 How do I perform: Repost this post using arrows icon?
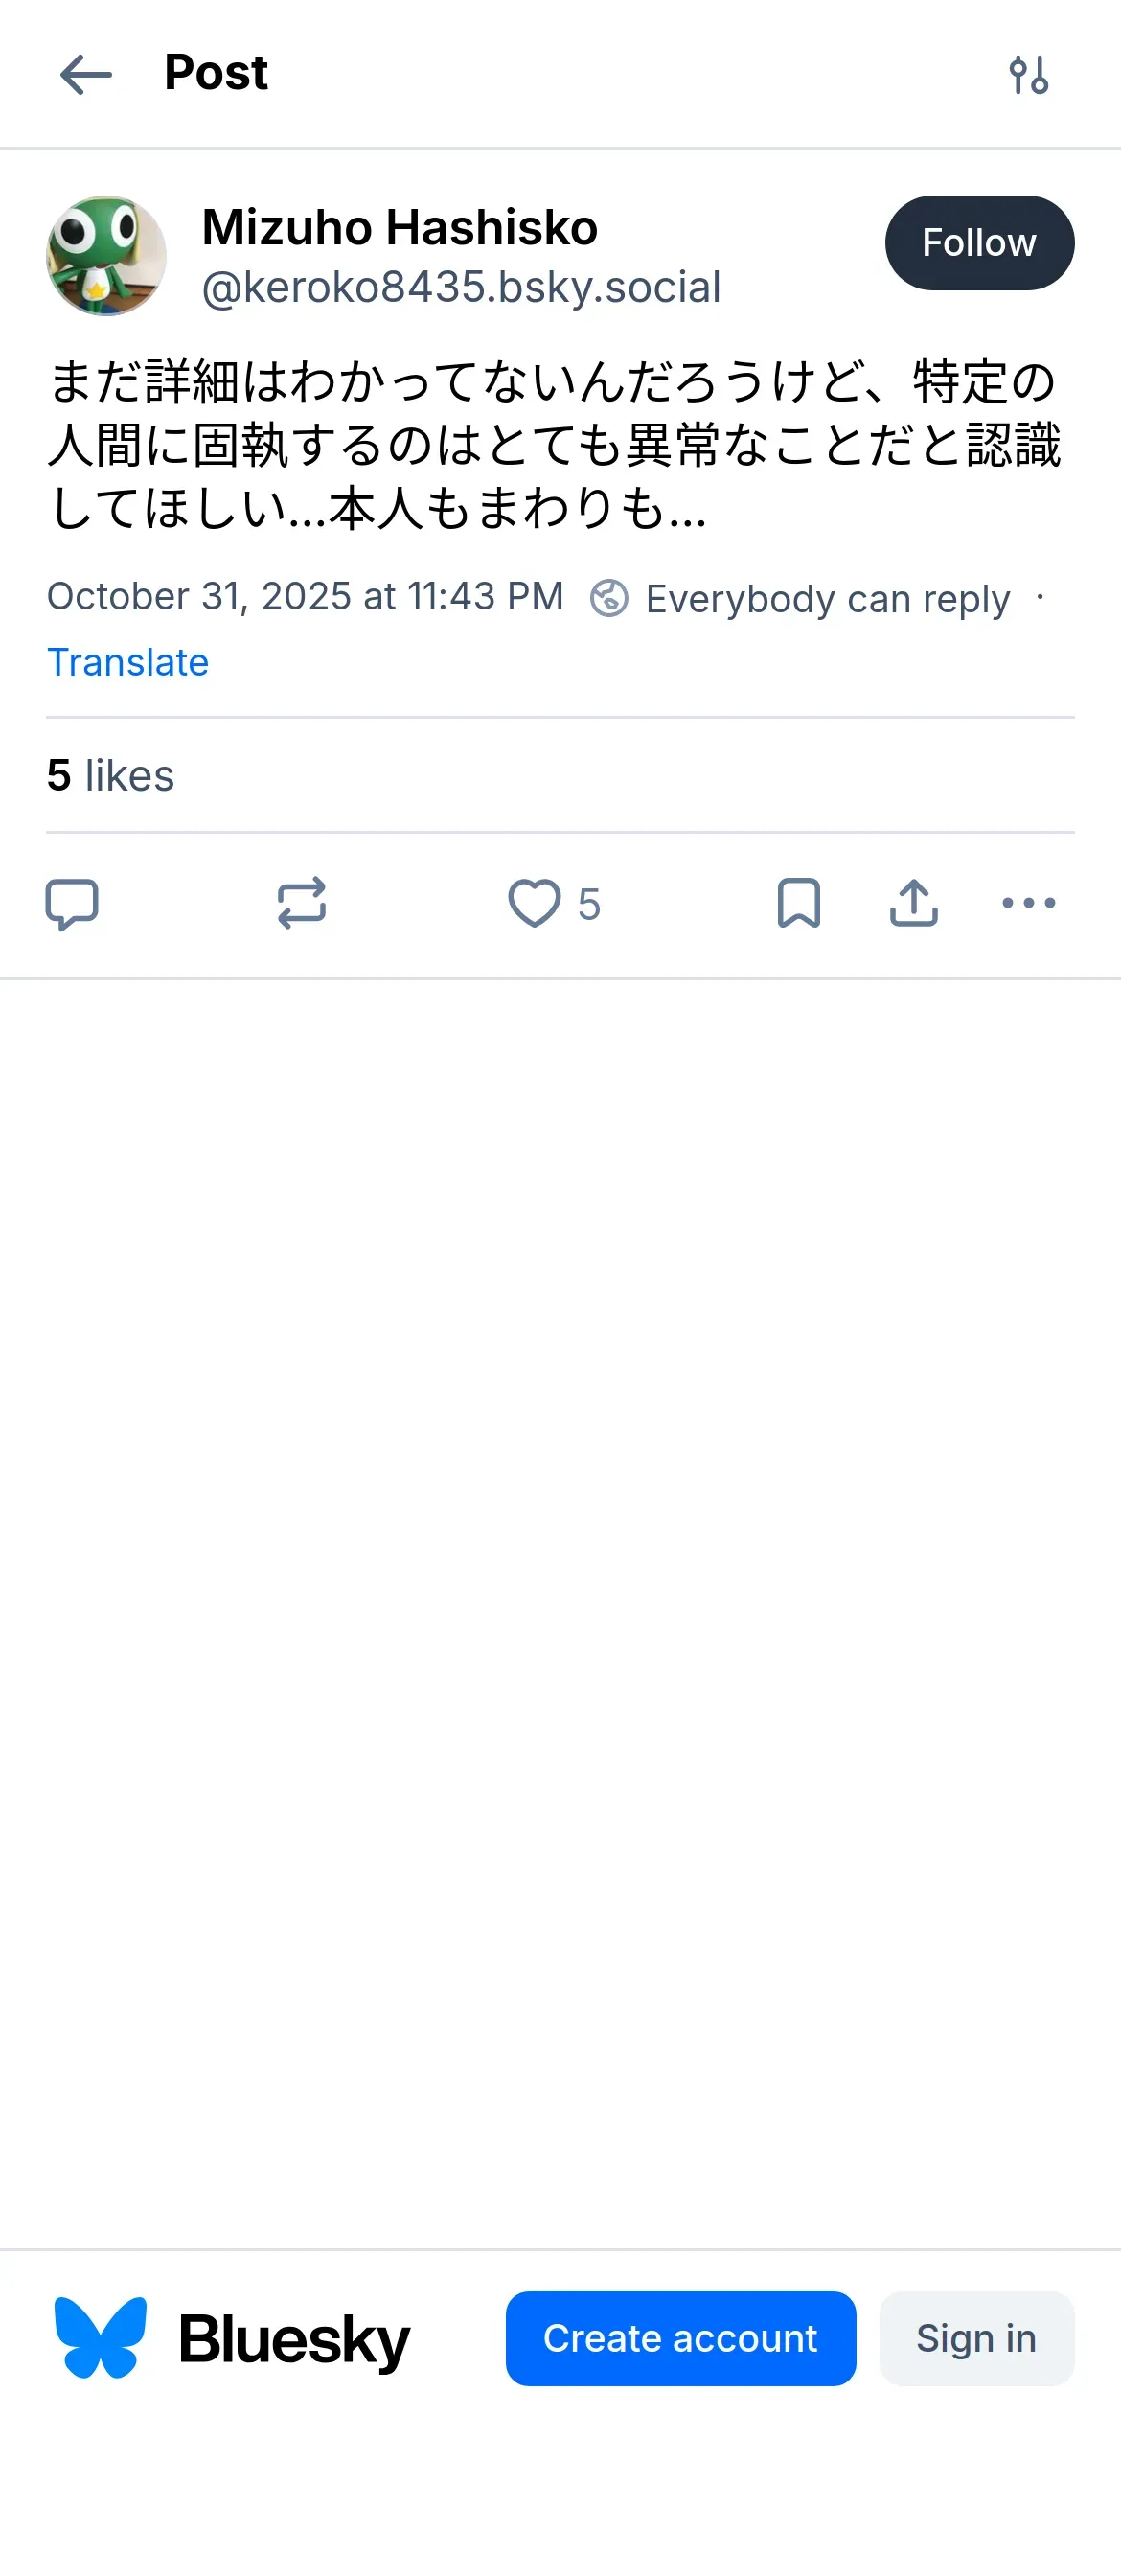[301, 904]
